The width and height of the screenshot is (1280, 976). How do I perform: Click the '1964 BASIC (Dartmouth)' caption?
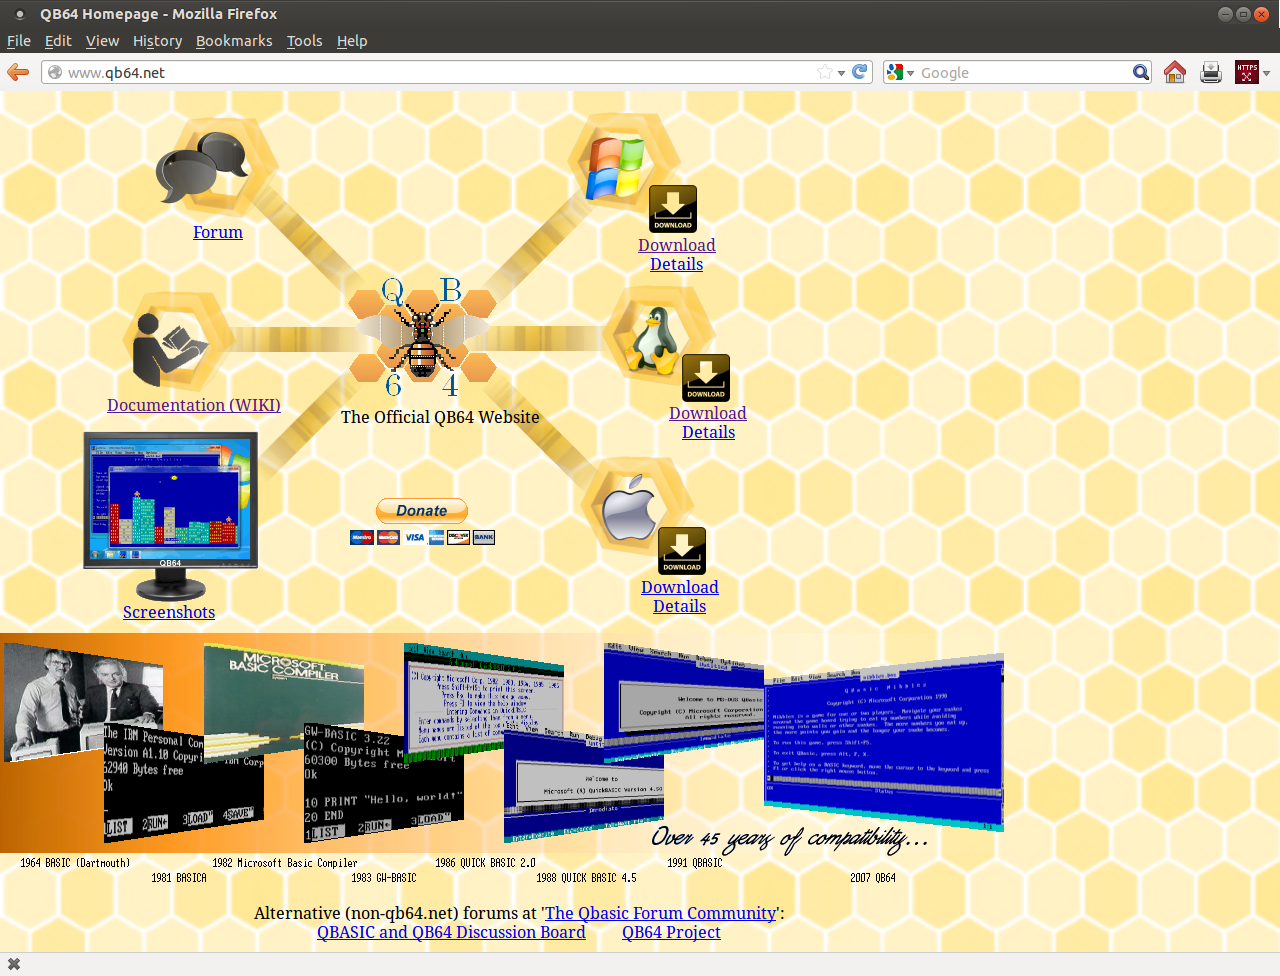coord(75,863)
